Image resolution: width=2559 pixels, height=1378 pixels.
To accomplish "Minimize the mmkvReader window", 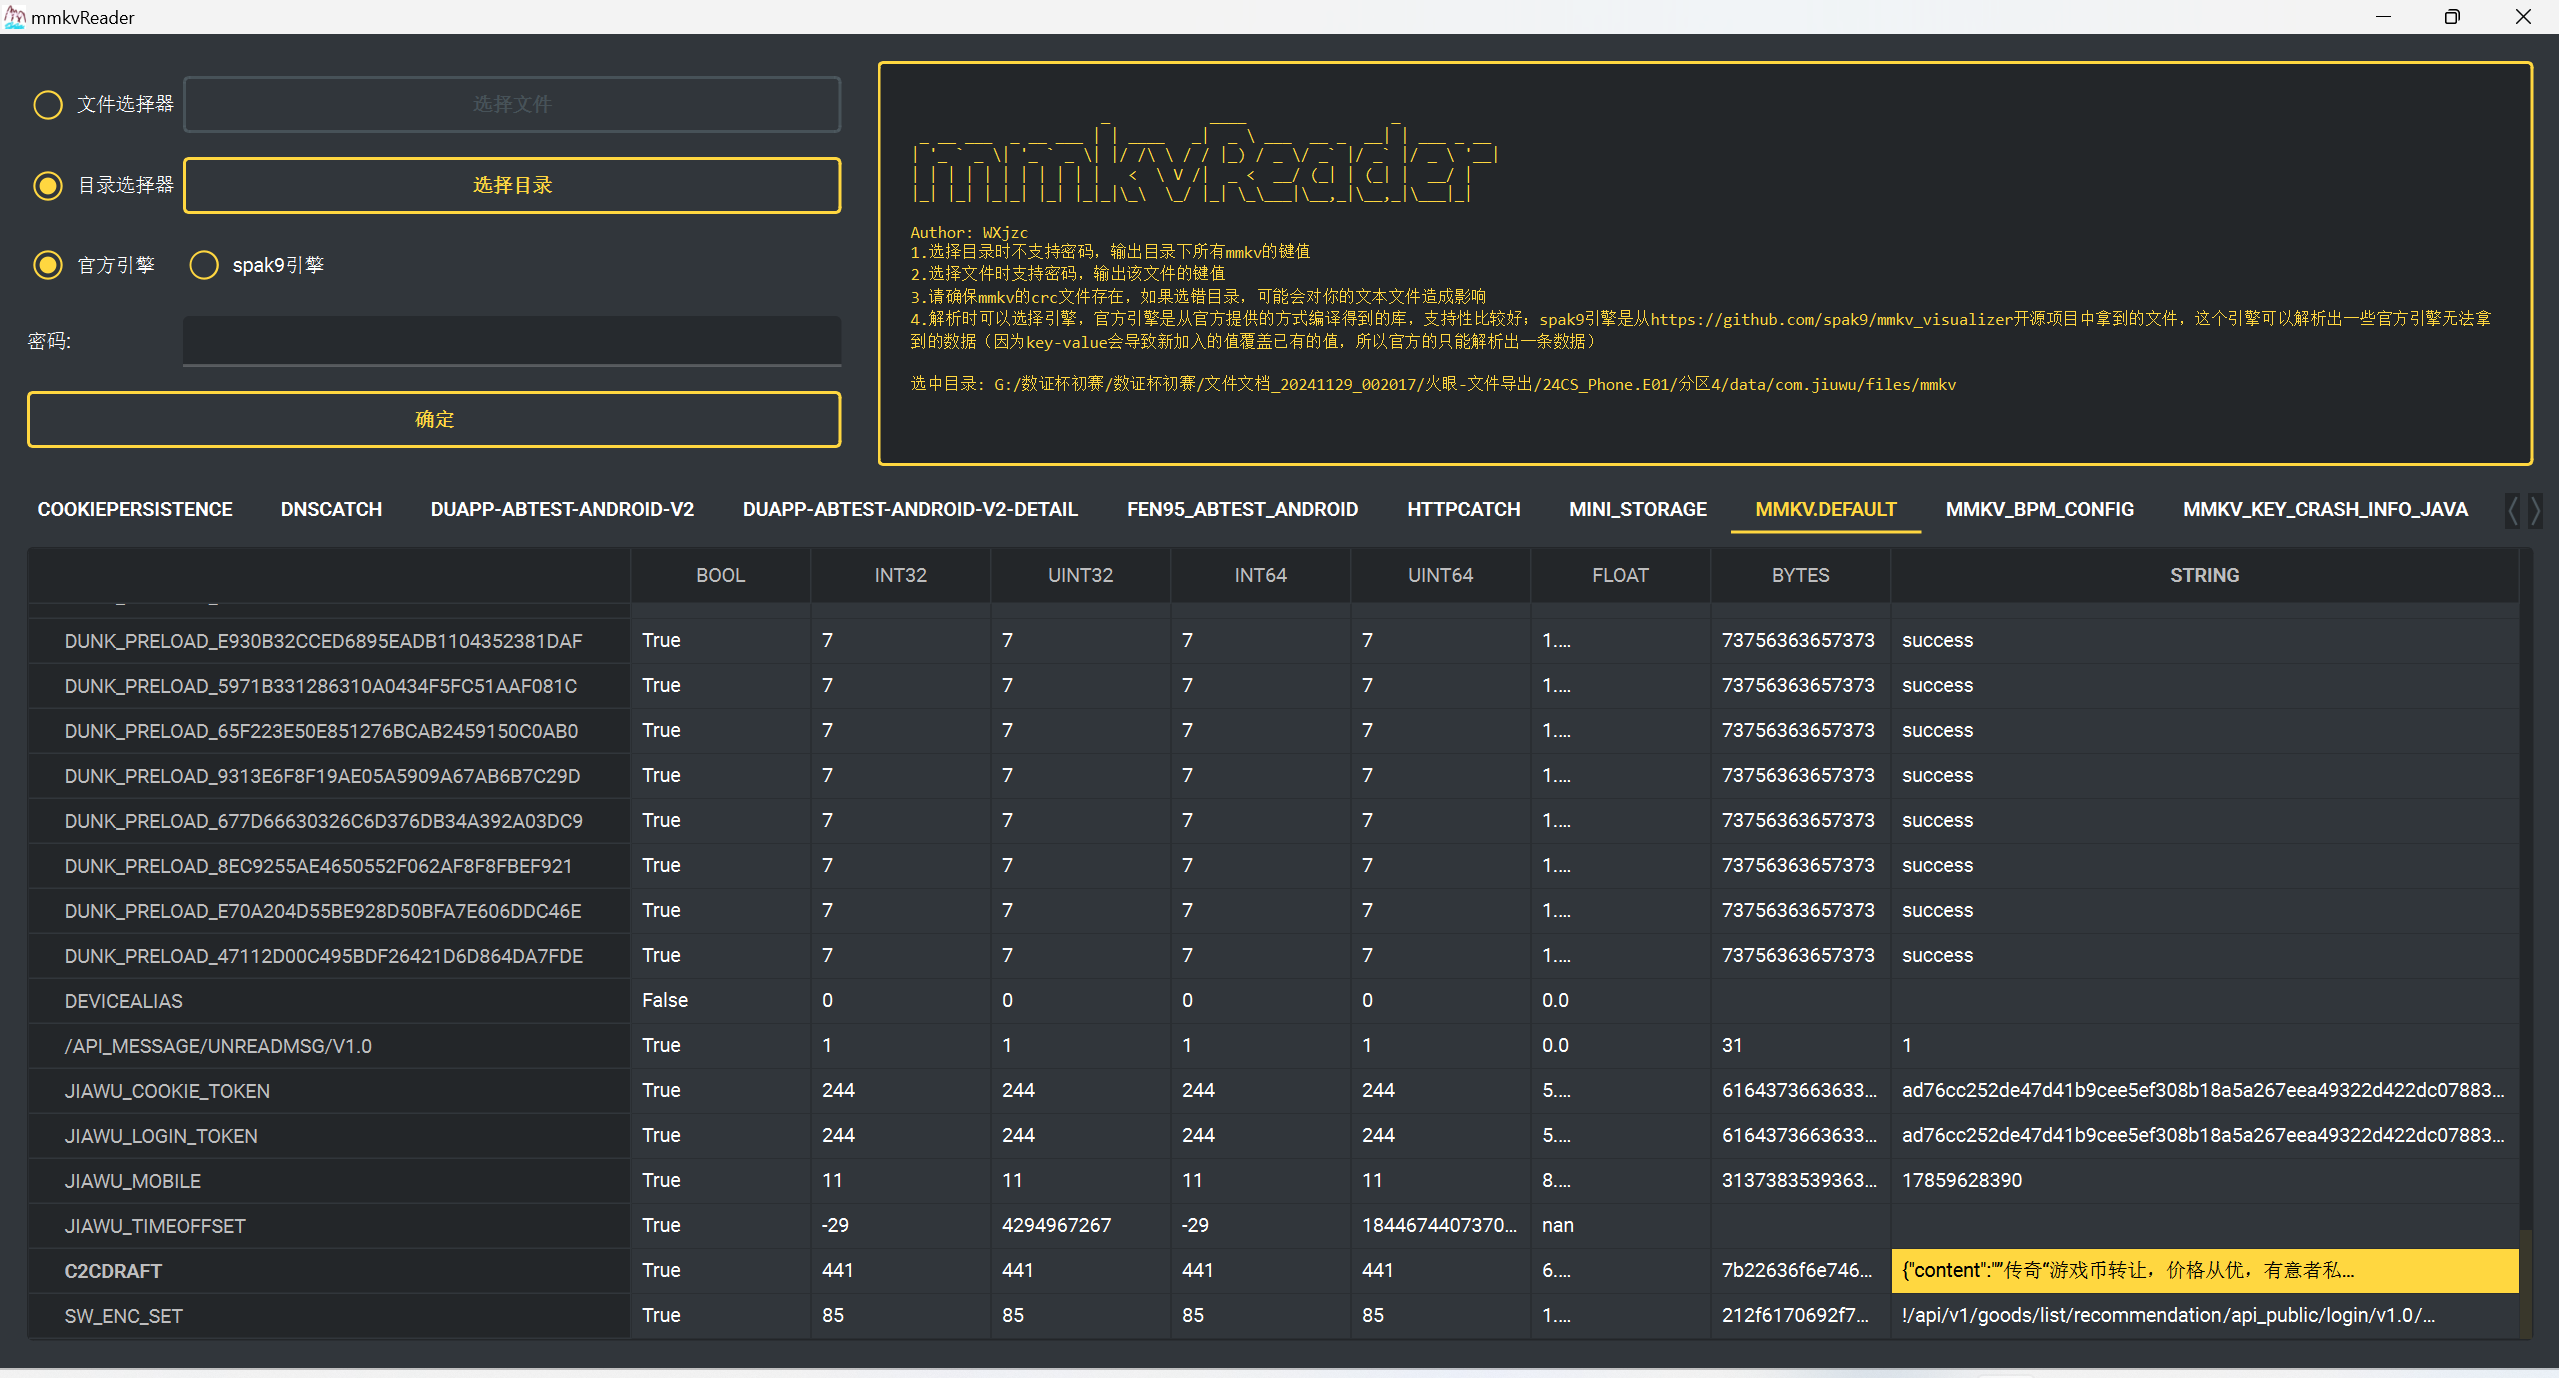I will click(x=2383, y=17).
